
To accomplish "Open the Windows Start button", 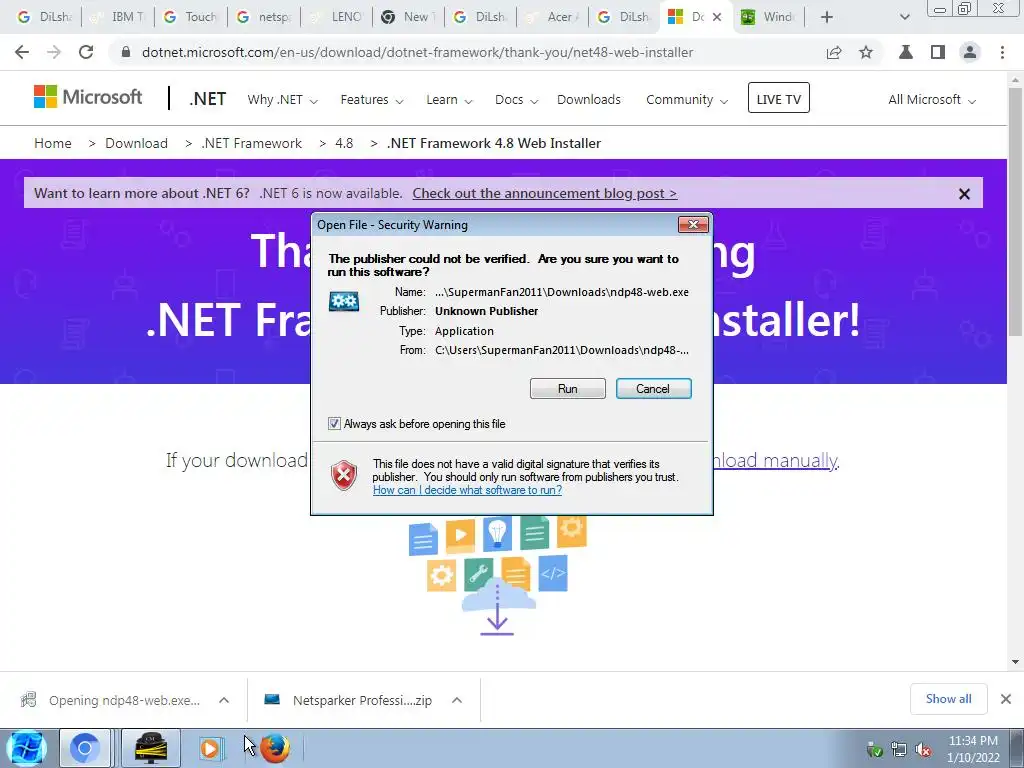I will (26, 748).
